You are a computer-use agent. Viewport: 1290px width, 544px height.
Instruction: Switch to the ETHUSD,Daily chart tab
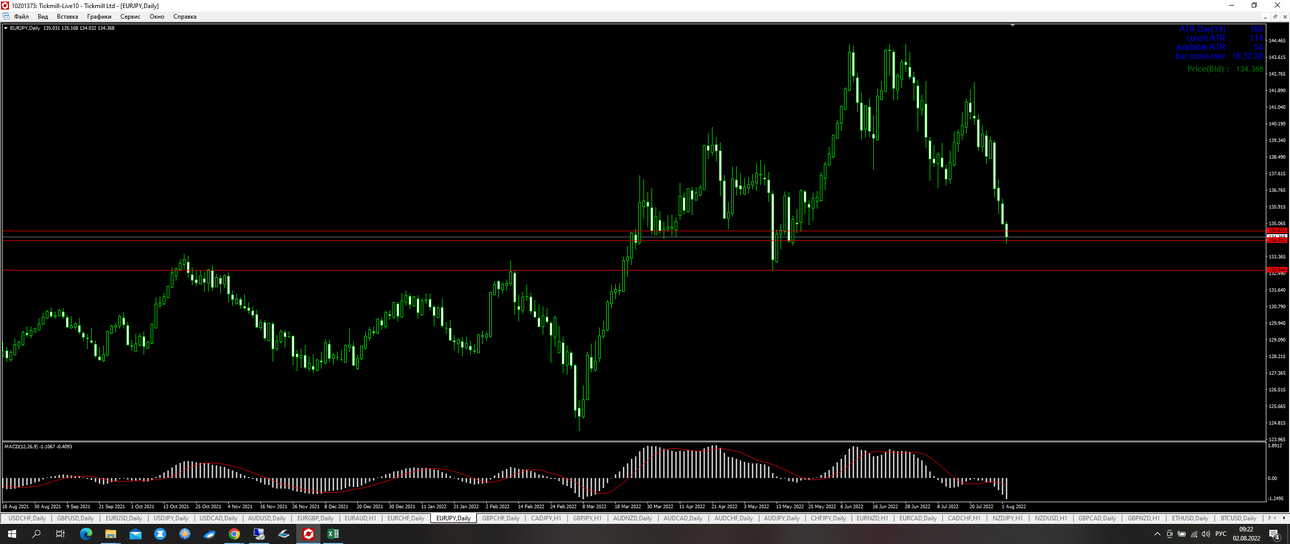pos(1190,518)
